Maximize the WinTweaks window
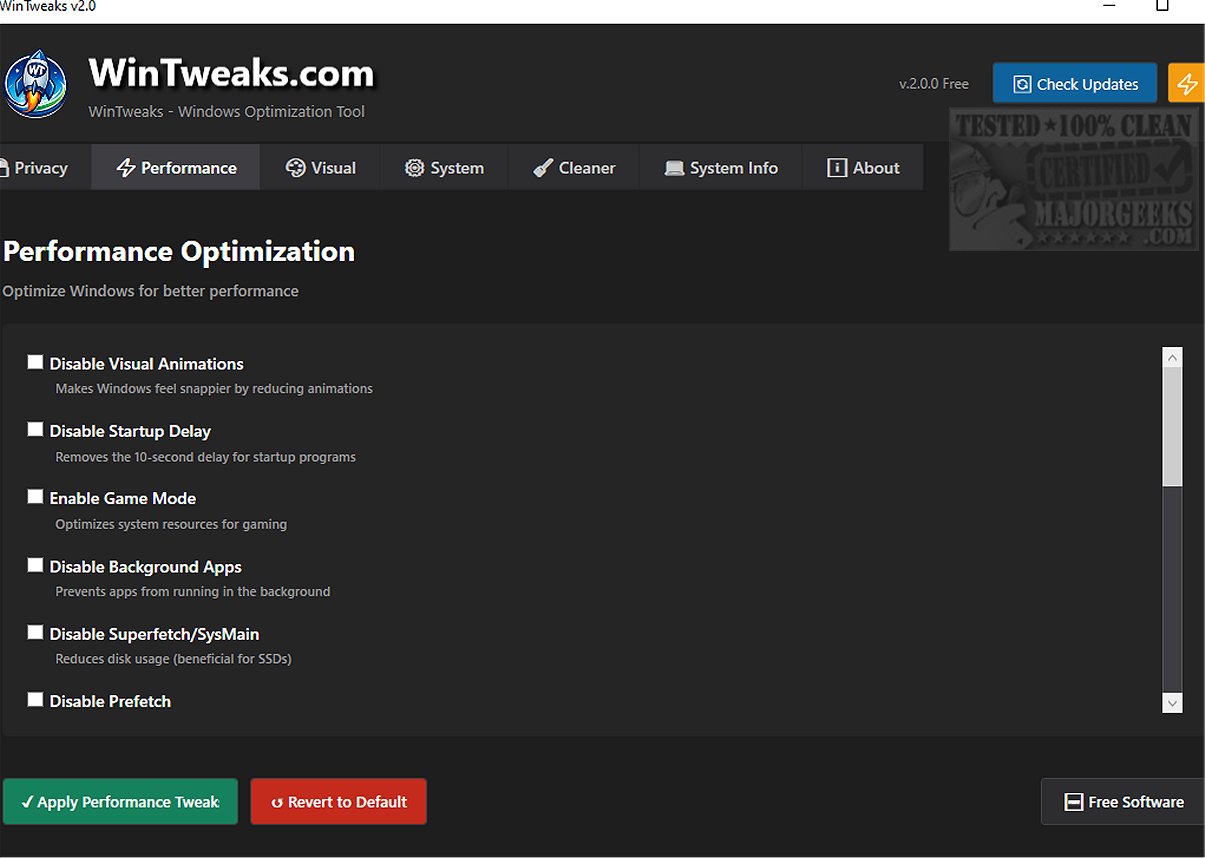This screenshot has height=858, width=1205. (1162, 6)
